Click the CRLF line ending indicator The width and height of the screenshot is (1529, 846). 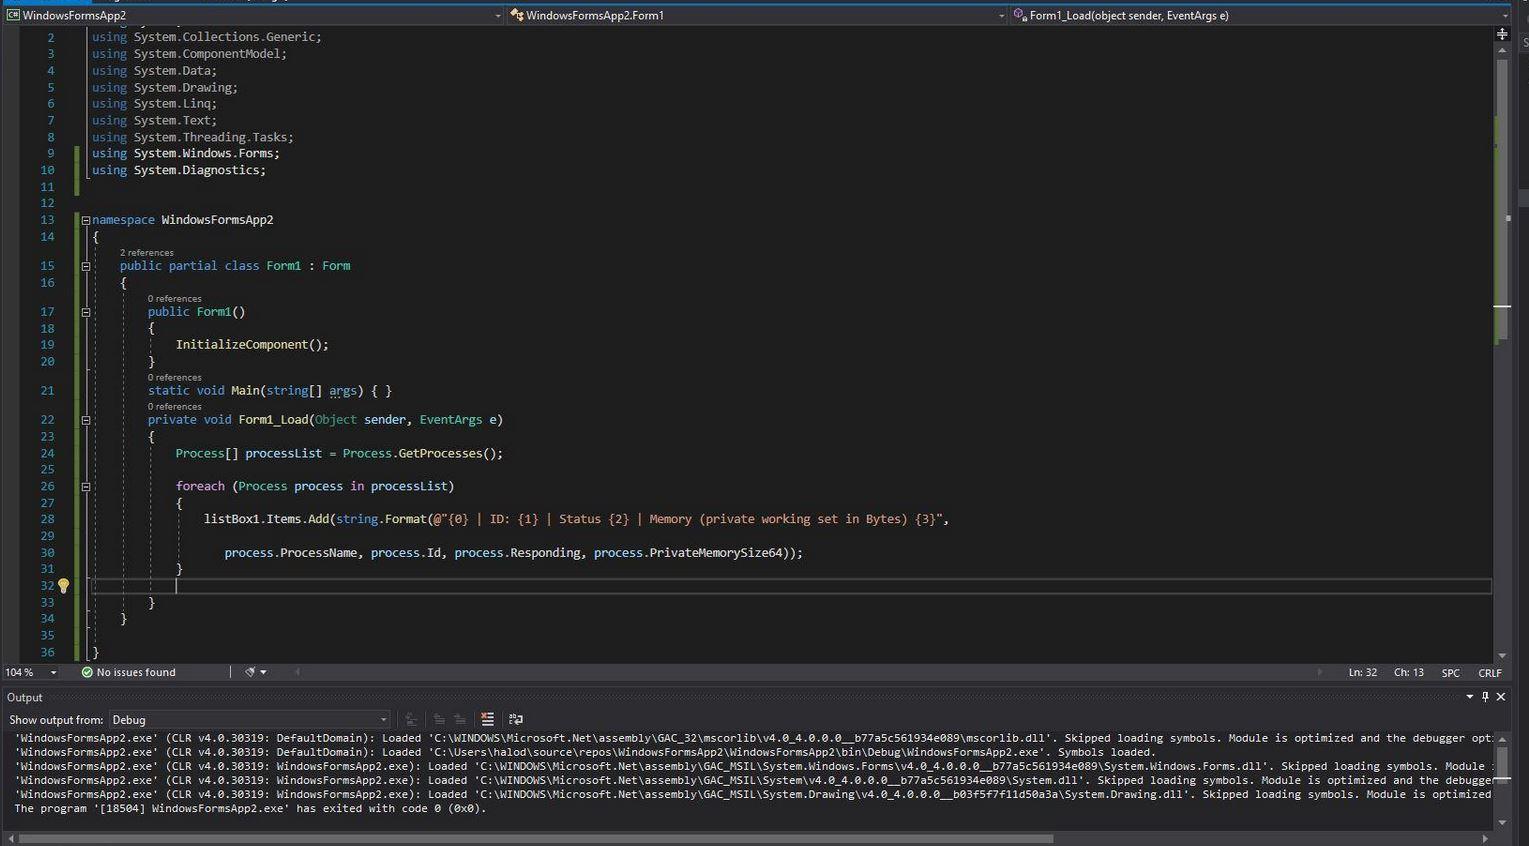point(1489,673)
